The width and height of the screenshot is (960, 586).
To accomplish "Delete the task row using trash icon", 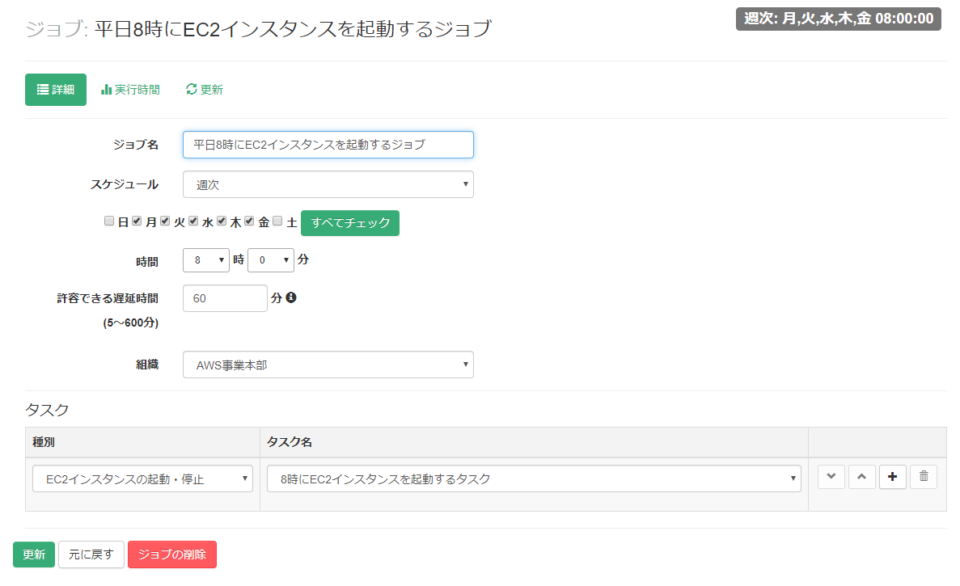I will (x=923, y=477).
